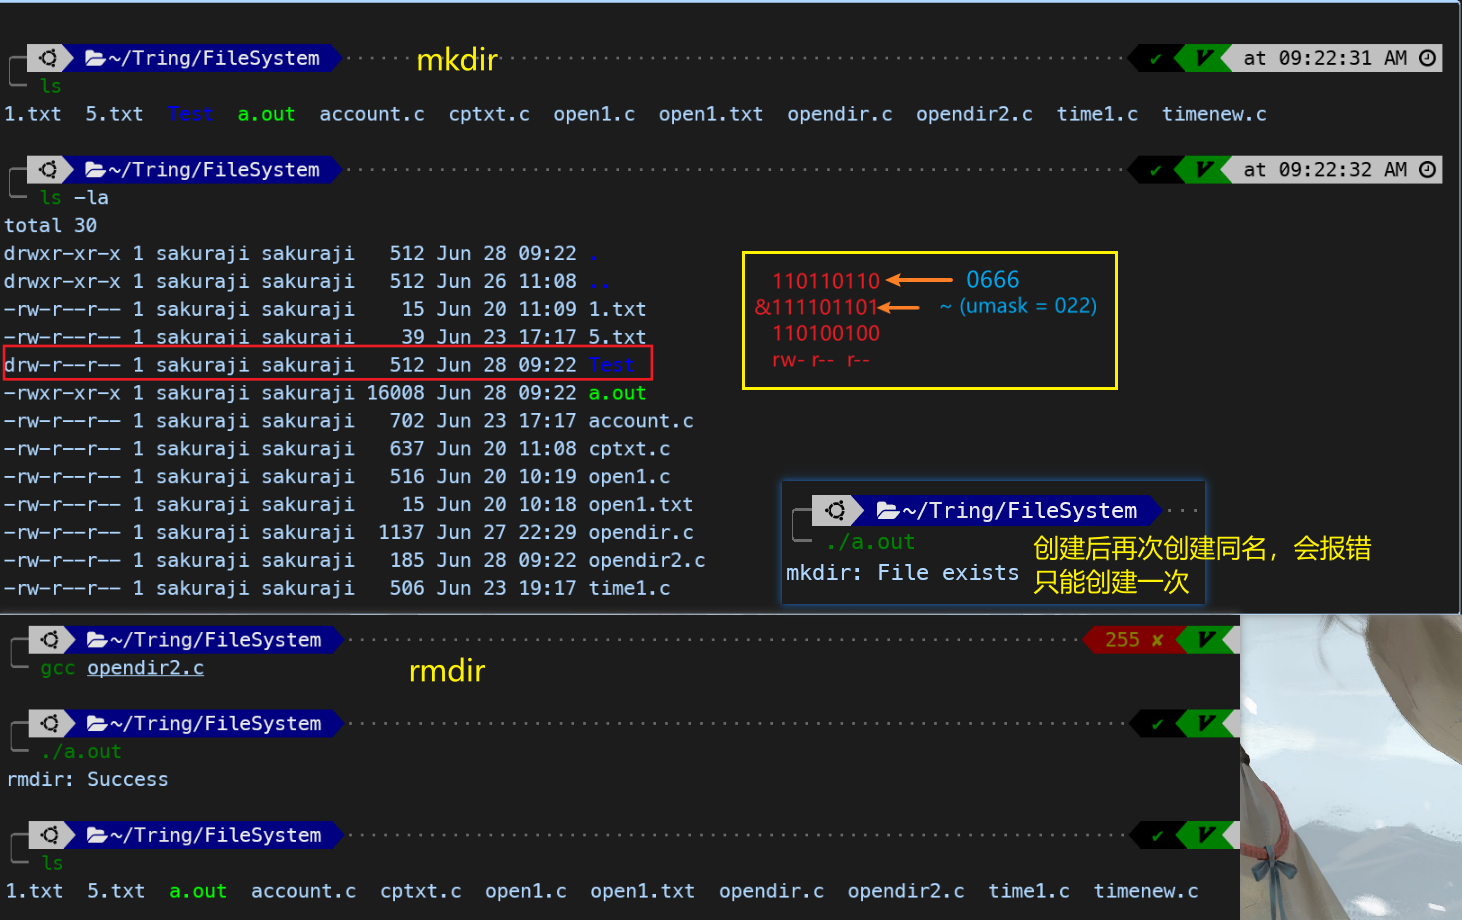
Task: Click the folder icon in the ls -la prompt
Action: click(x=95, y=170)
